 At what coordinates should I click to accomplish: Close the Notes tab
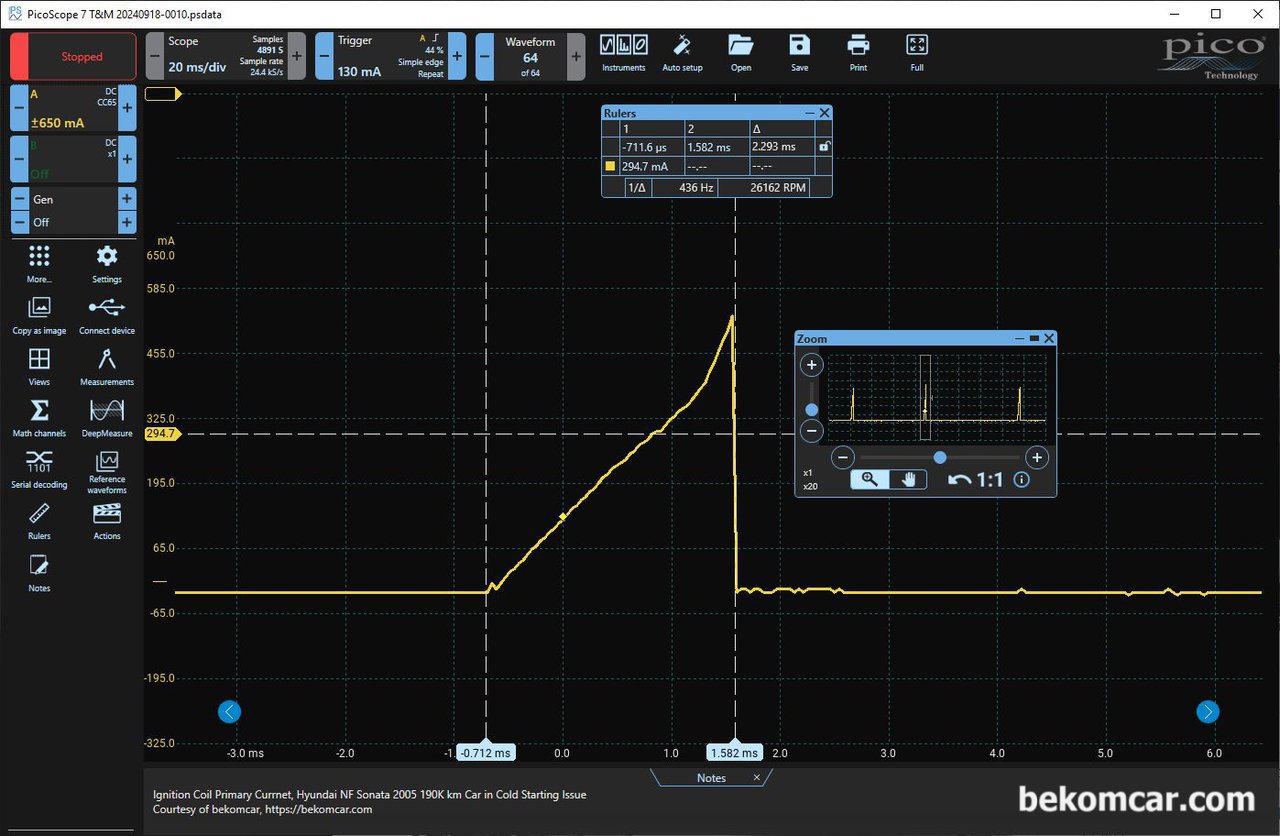point(757,777)
